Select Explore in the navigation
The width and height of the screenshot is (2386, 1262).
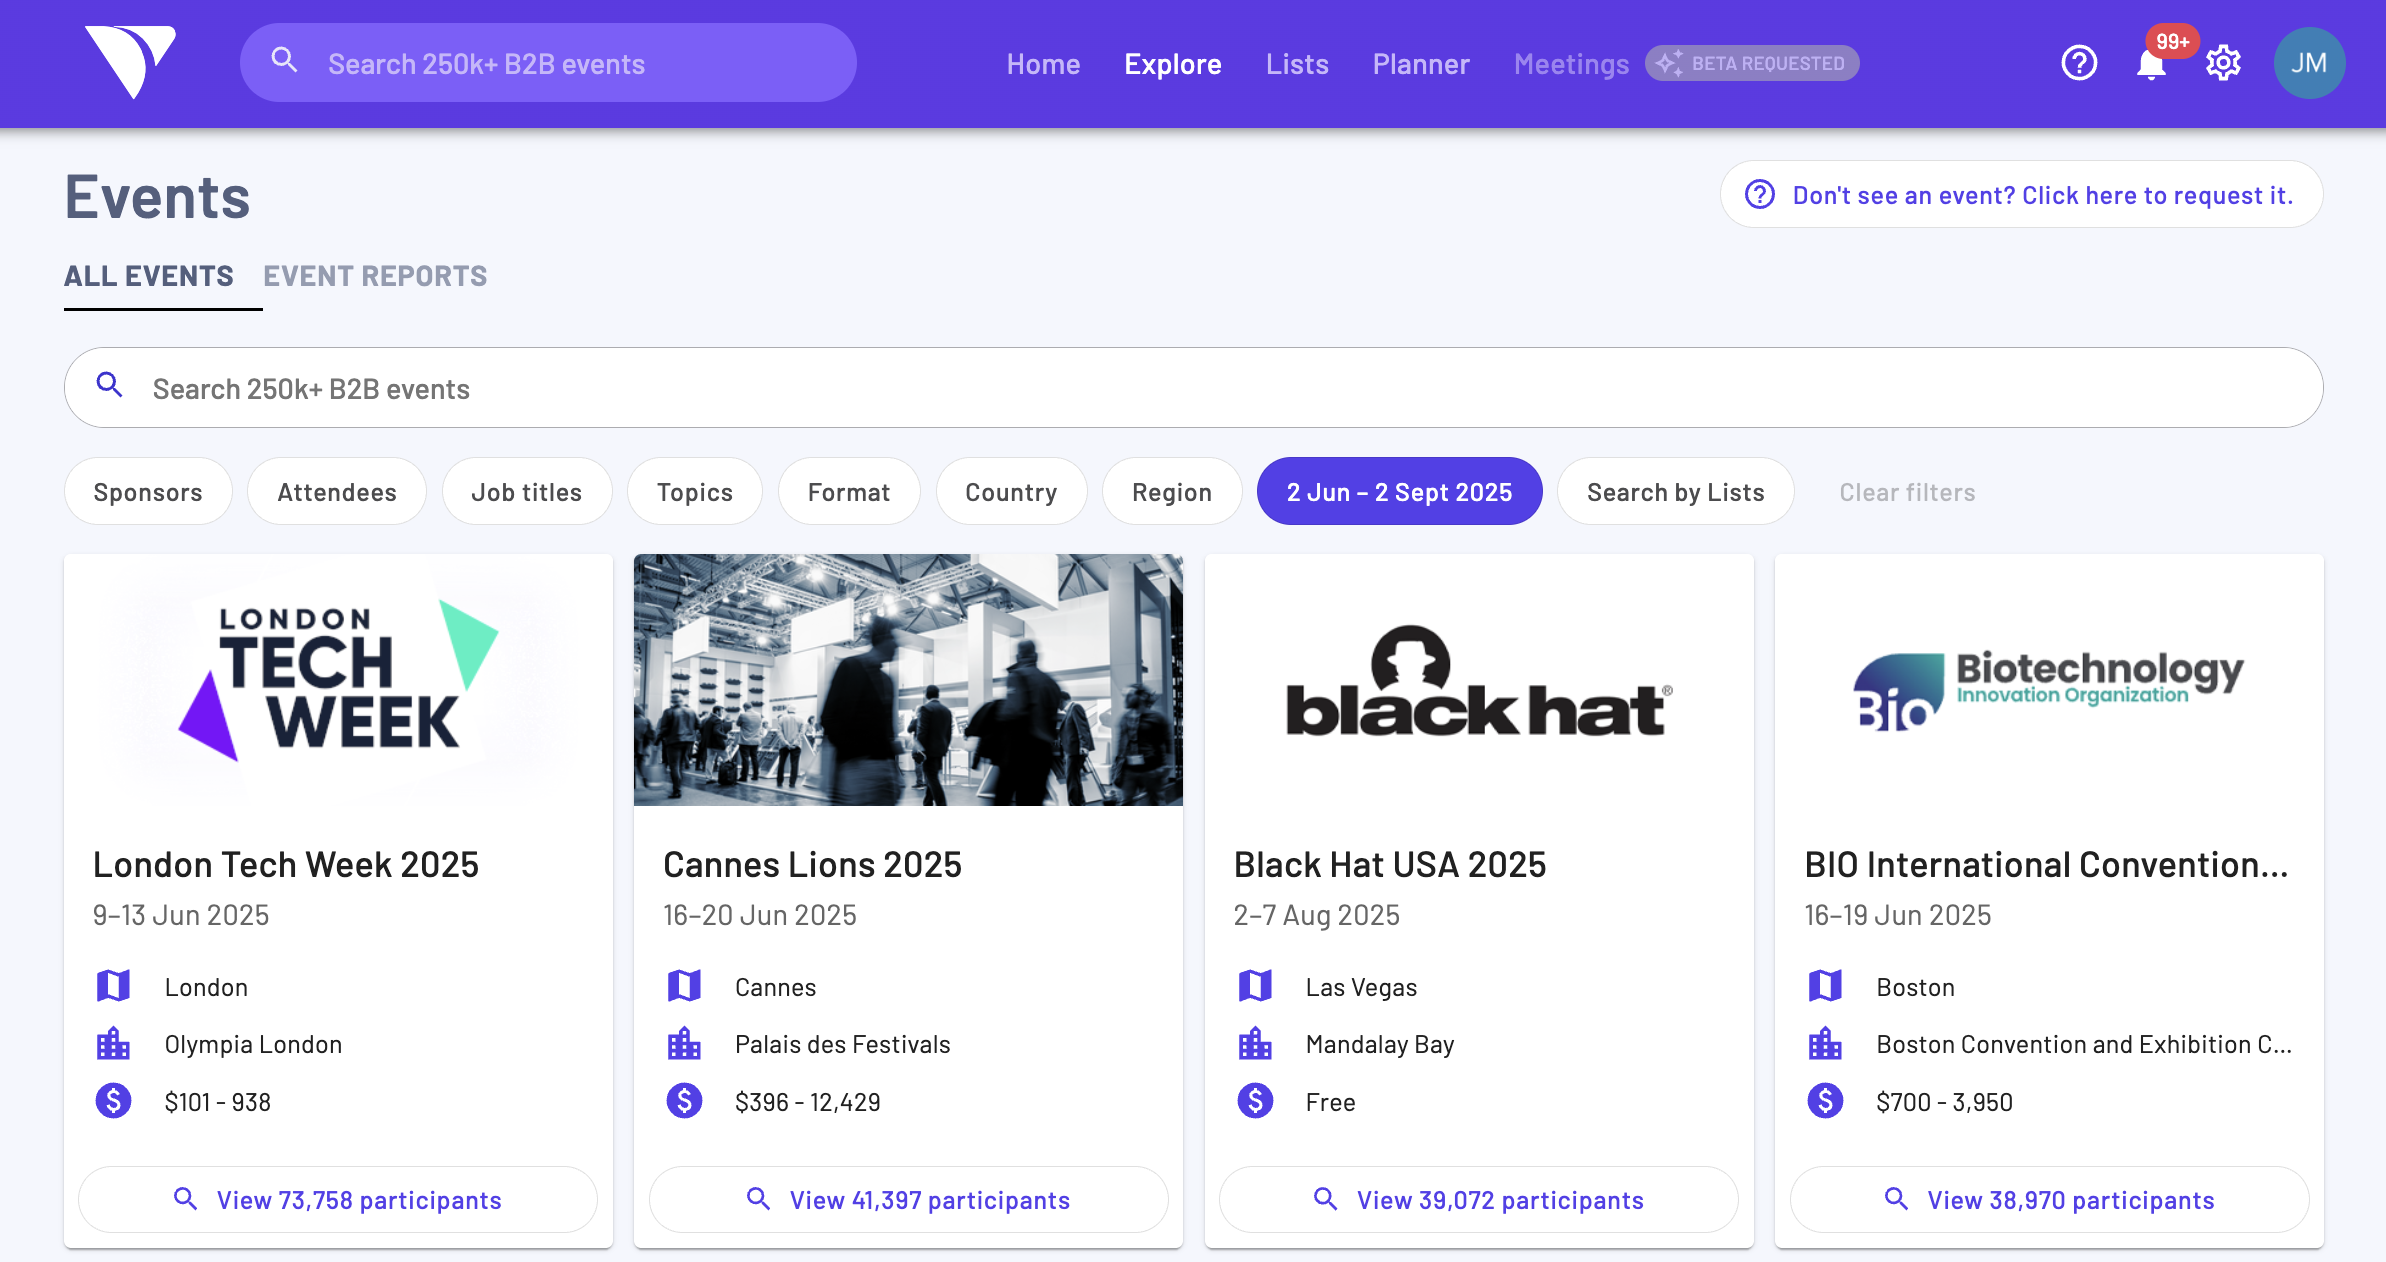(x=1173, y=64)
